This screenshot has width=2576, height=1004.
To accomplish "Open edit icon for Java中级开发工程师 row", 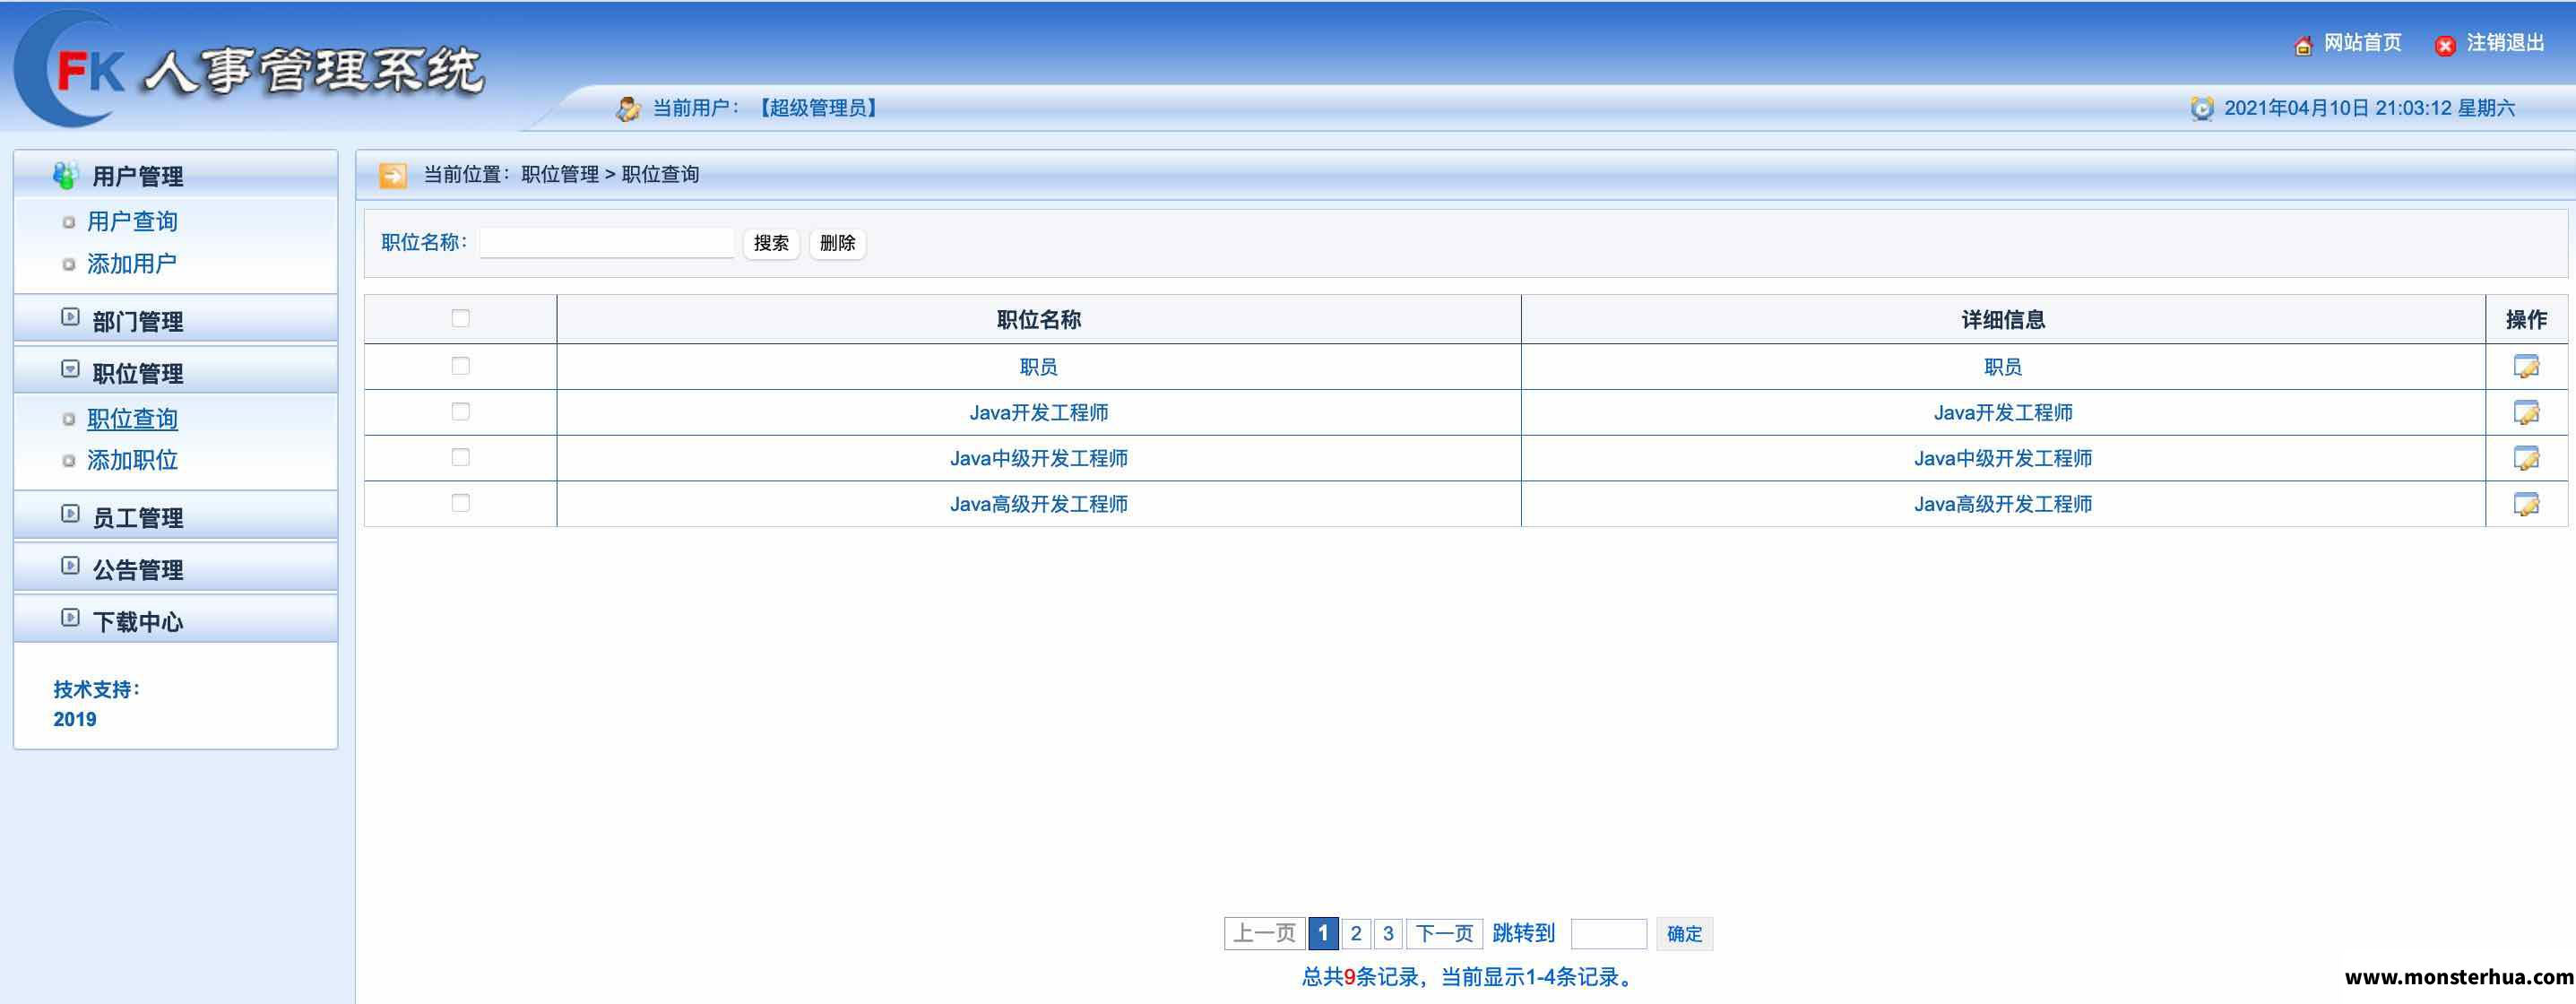I will coord(2526,458).
